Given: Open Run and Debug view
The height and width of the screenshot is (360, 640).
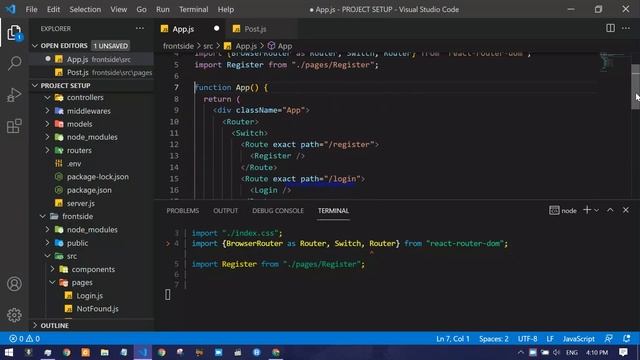Looking at the screenshot, I should [x=14, y=95].
